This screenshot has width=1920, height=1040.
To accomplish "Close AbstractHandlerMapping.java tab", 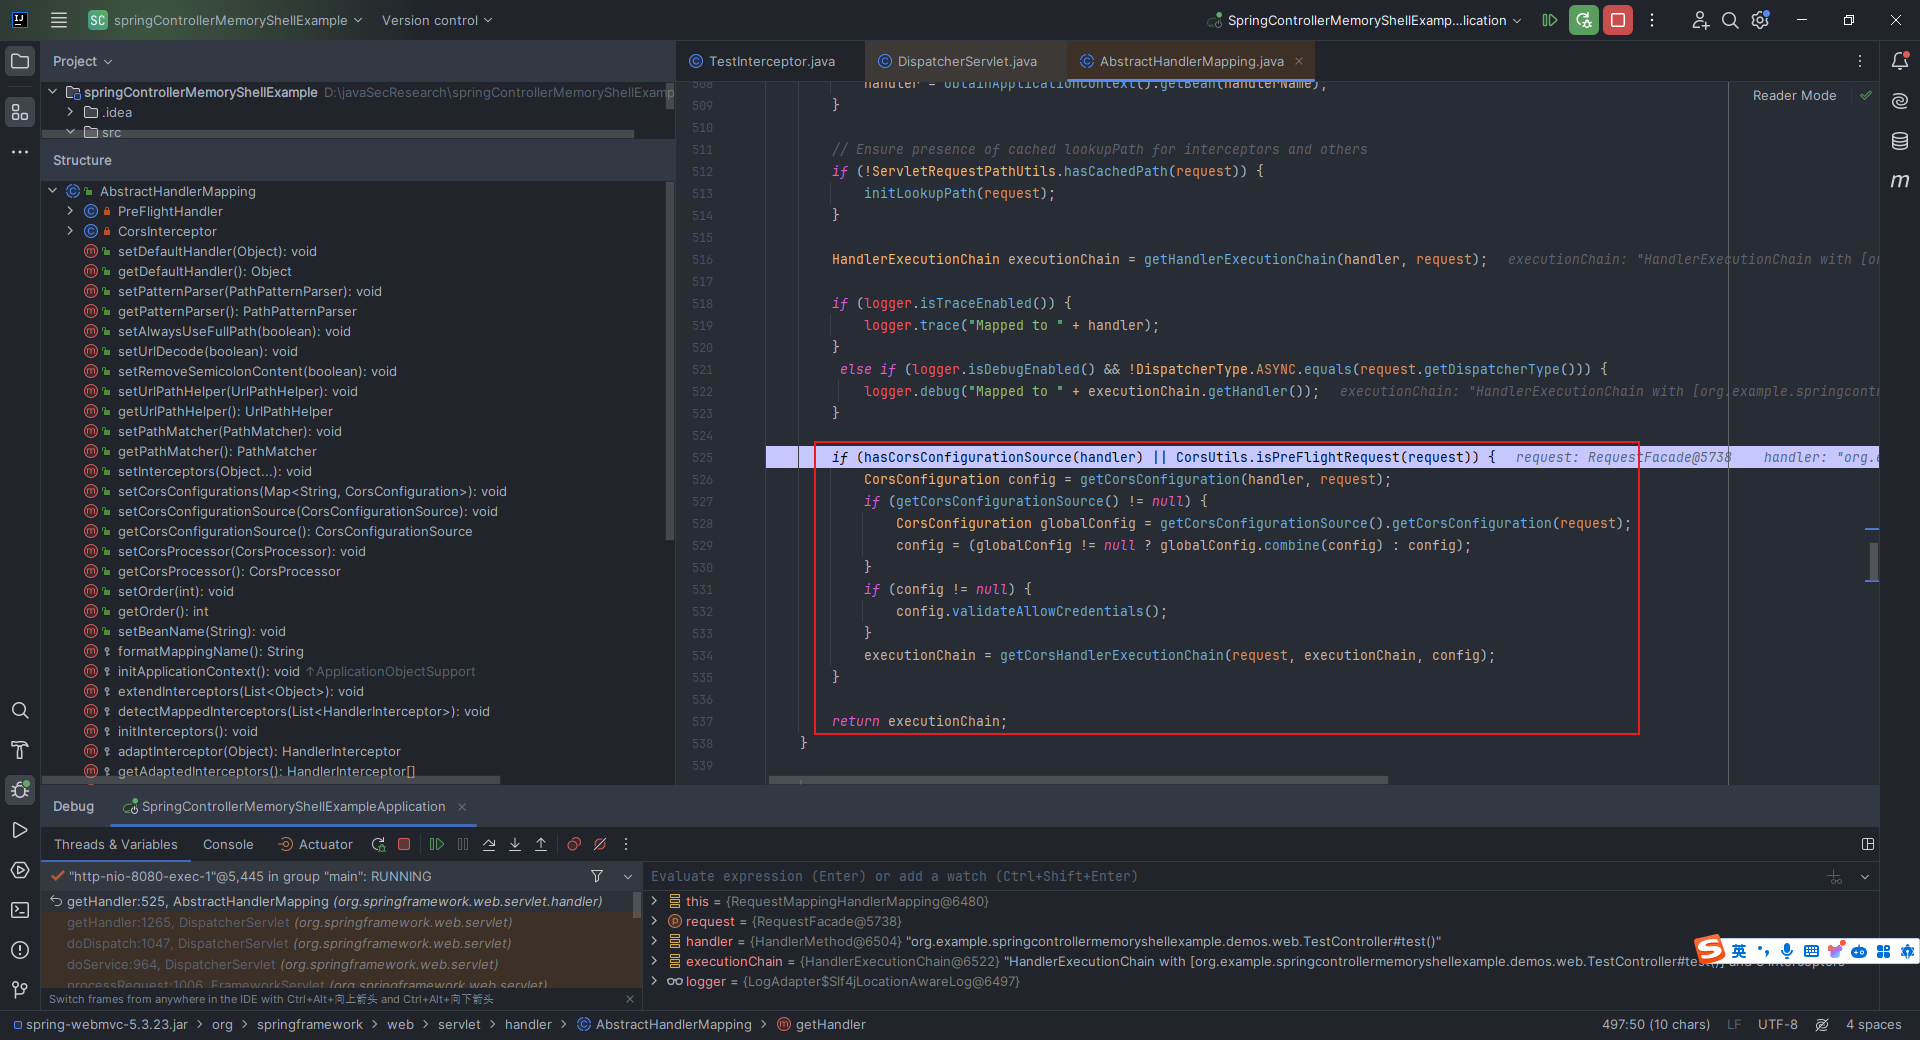I will [x=1299, y=61].
